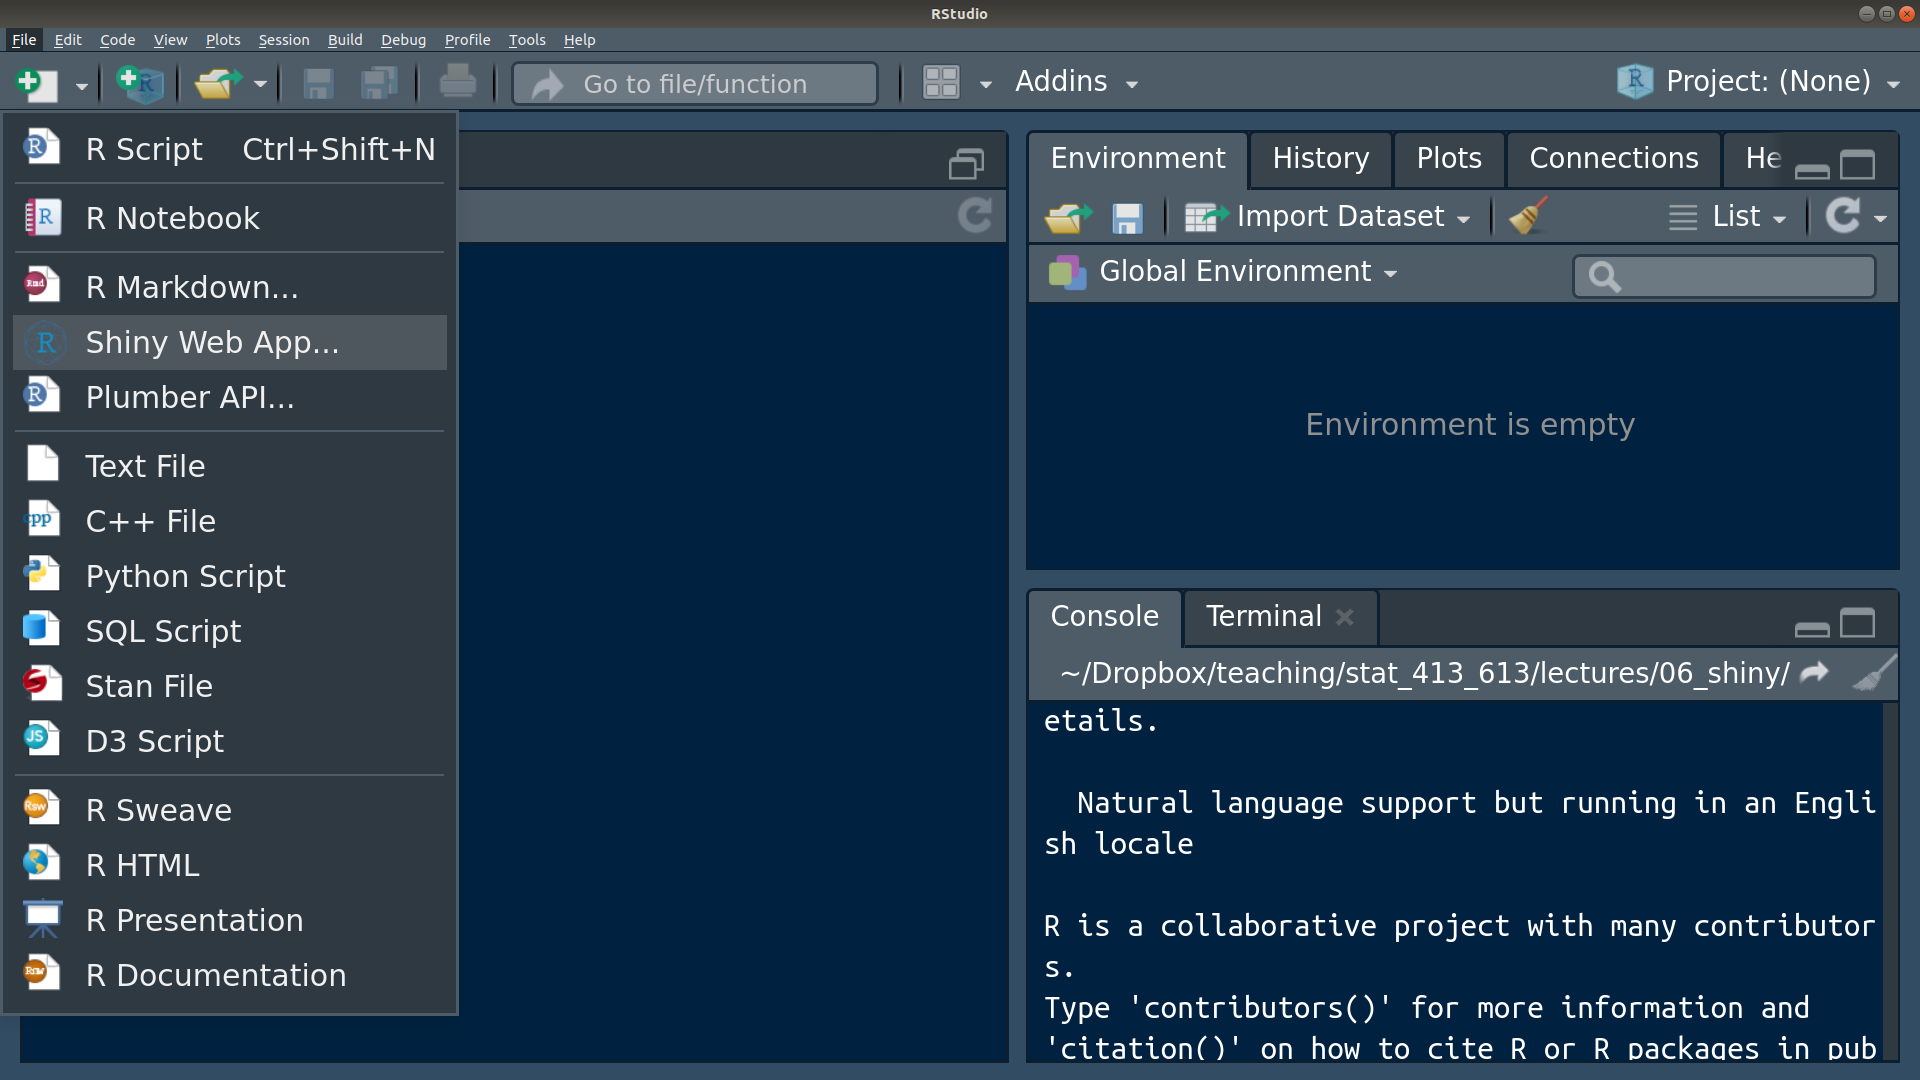
Task: Select R Documentation menu entry
Action: click(230, 975)
